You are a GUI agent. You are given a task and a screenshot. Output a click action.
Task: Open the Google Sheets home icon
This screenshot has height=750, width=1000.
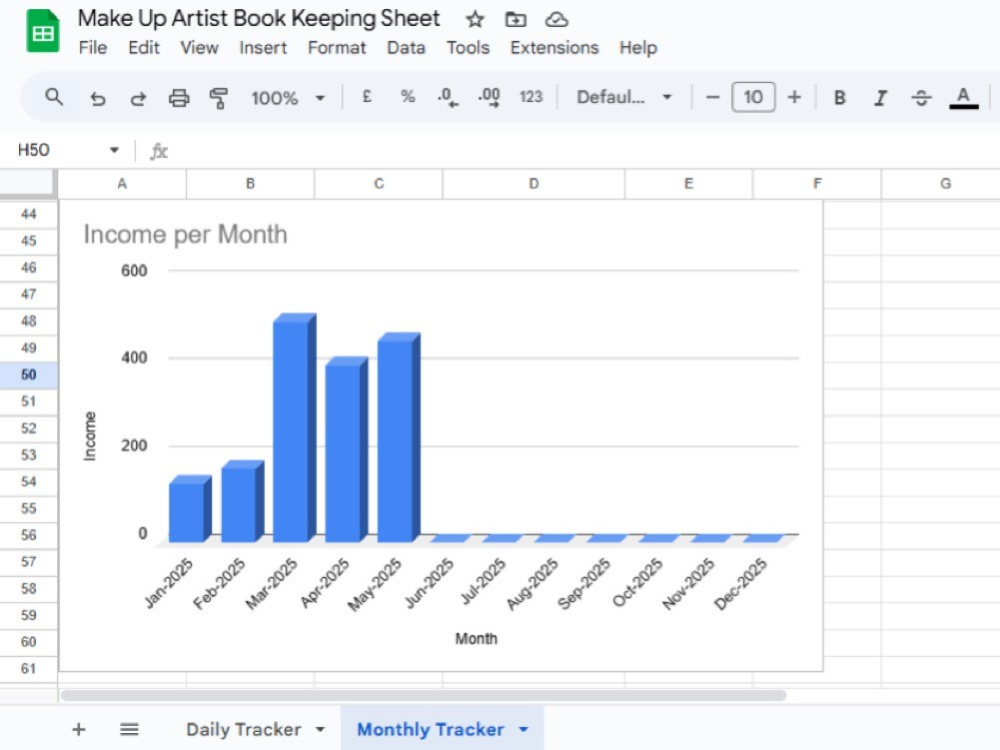click(x=43, y=31)
